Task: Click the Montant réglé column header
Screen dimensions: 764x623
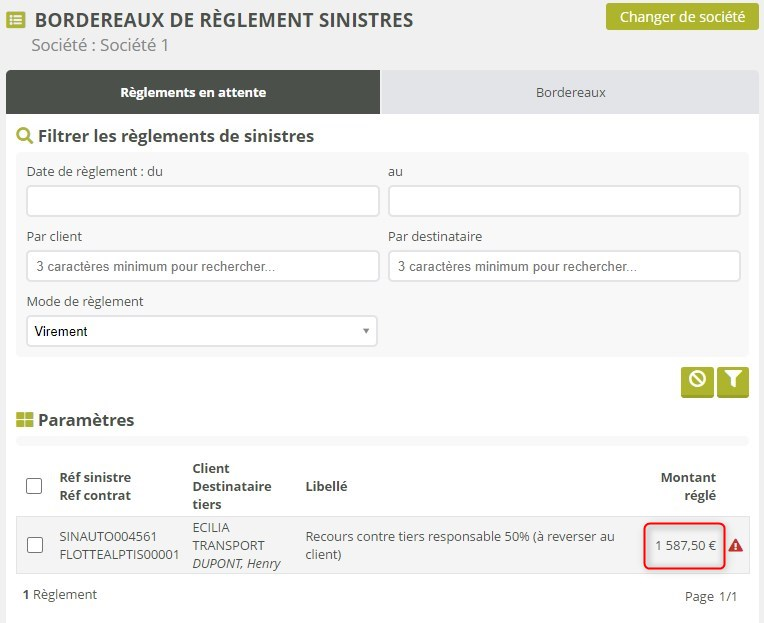Action: pos(688,486)
